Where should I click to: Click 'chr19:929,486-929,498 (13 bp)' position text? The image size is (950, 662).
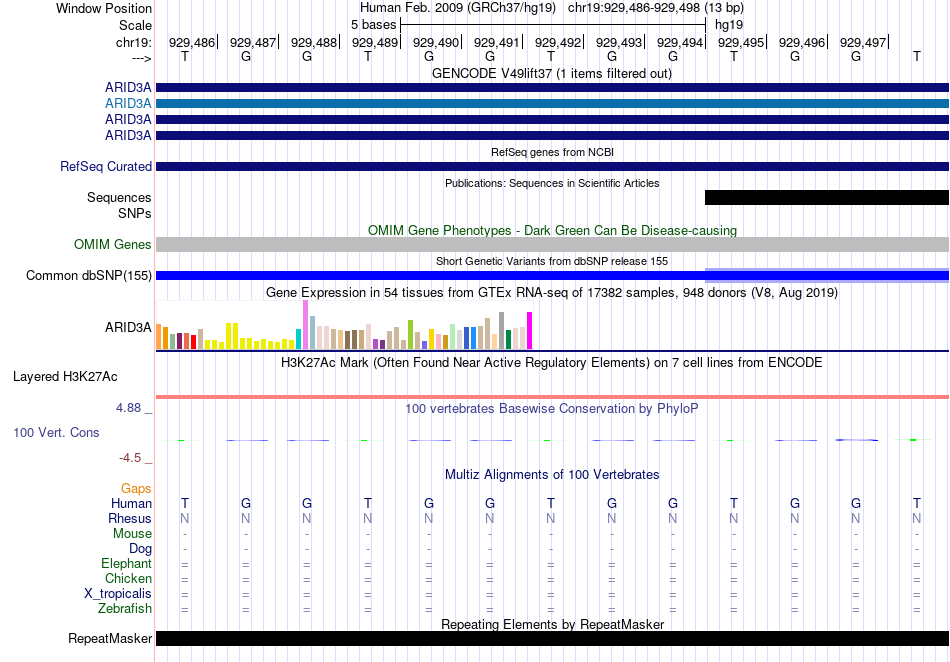[x=656, y=8]
